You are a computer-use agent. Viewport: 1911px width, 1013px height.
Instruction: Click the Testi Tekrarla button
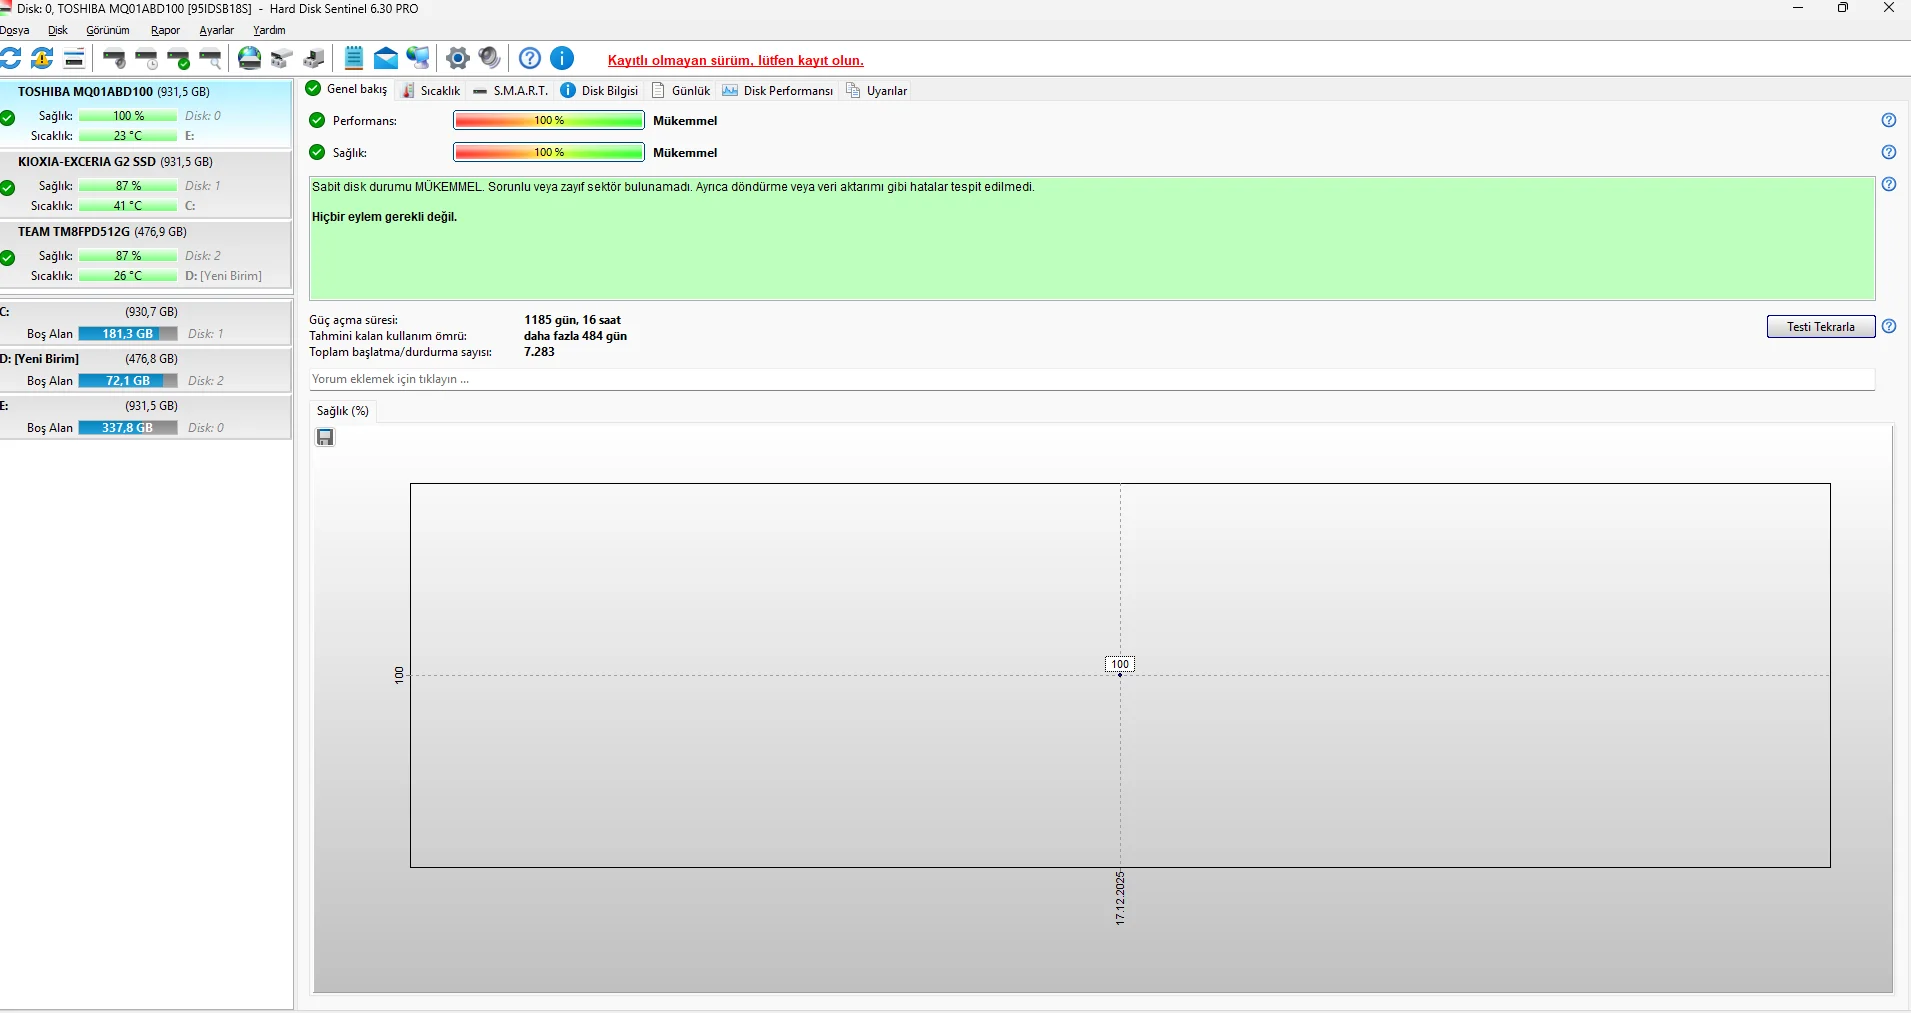[1821, 327]
